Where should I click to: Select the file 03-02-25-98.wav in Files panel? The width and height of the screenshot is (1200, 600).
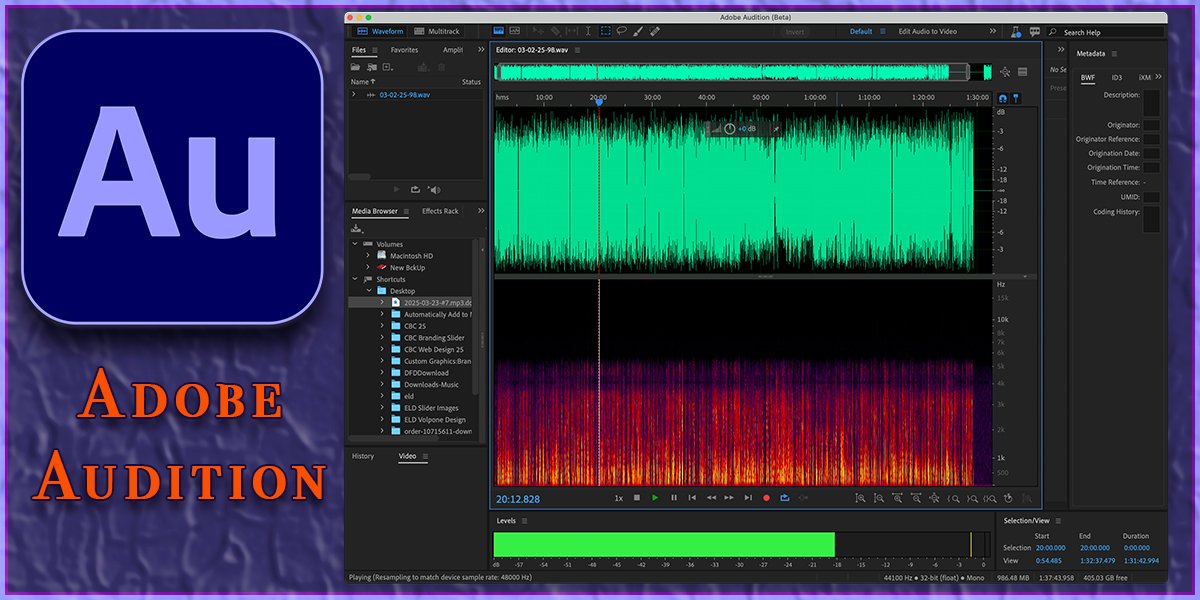[x=404, y=95]
